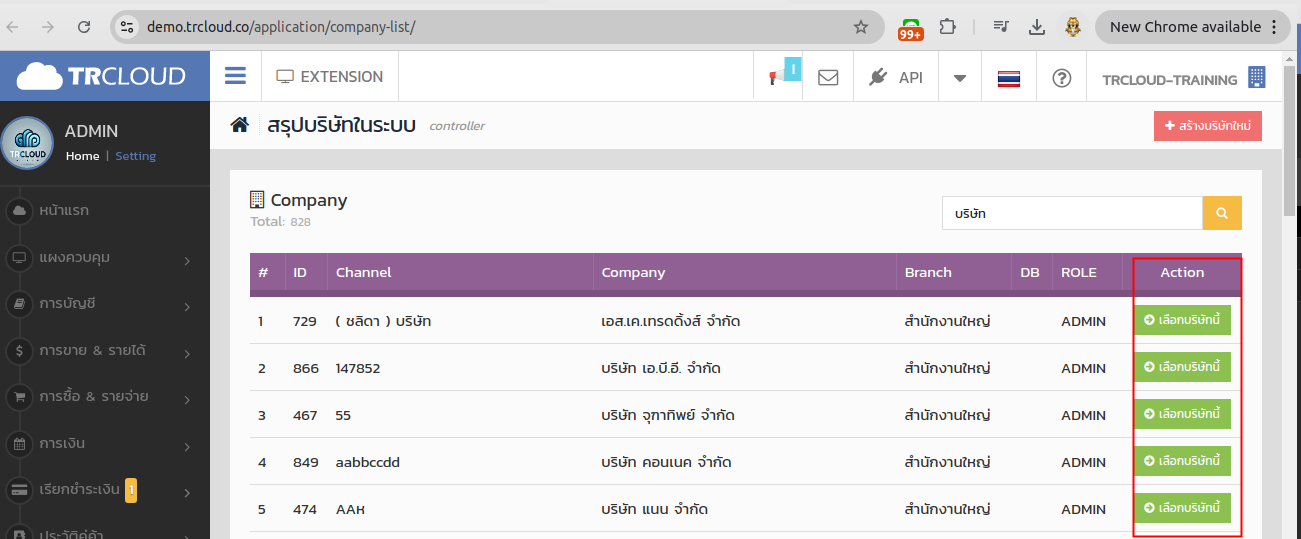Image resolution: width=1301 pixels, height=539 pixels.
Task: Bookmark page with the star icon
Action: (861, 27)
